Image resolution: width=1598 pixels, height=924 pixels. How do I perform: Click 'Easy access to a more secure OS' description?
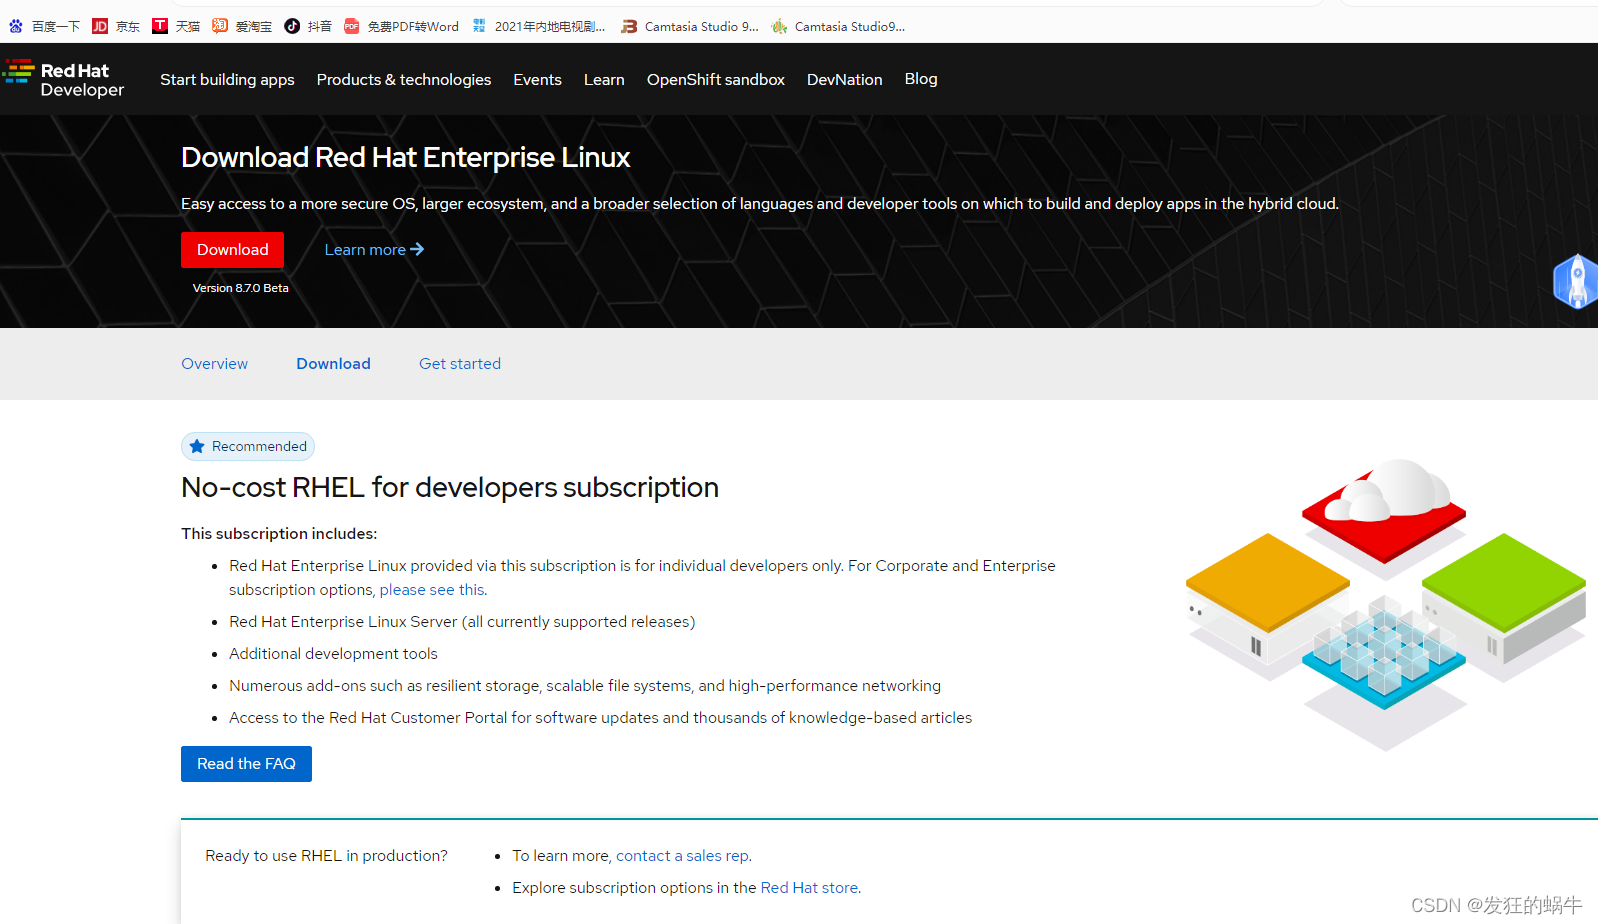[760, 204]
